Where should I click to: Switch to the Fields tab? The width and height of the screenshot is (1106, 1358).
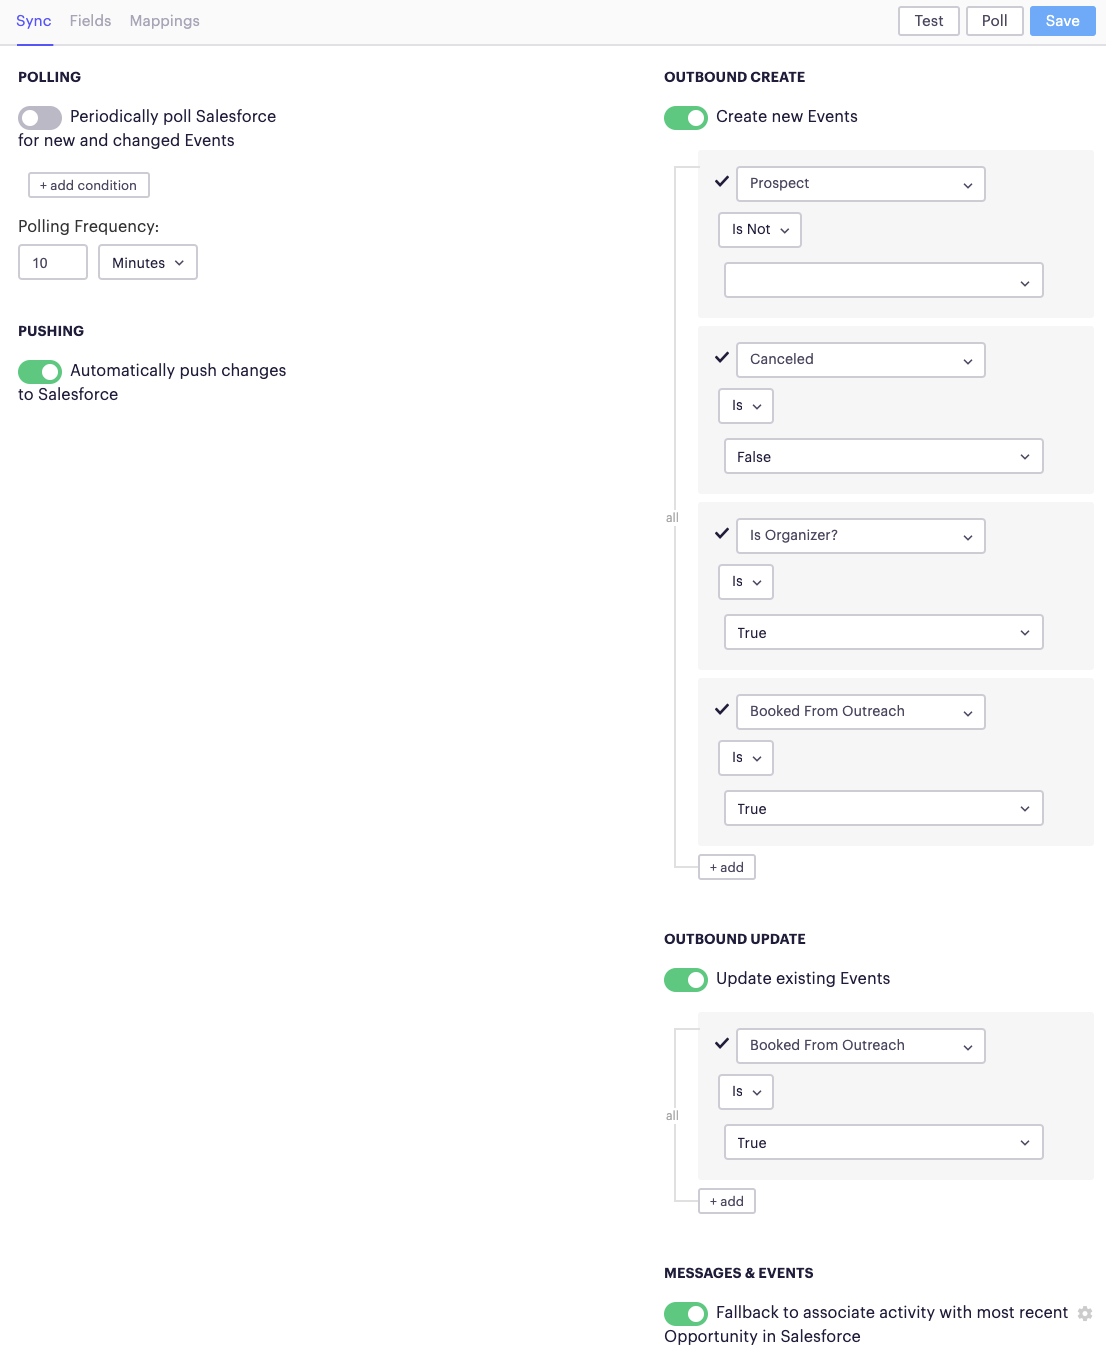[90, 20]
